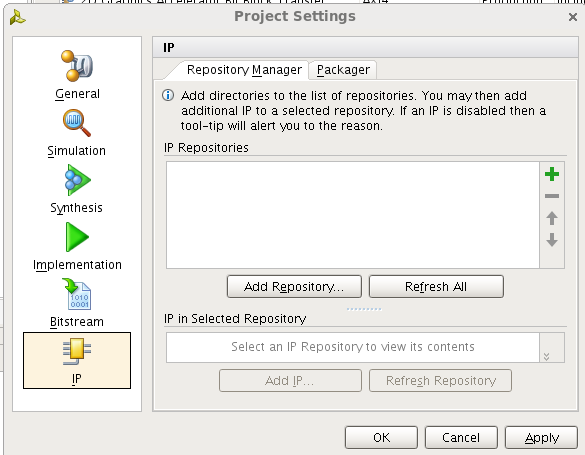Click the info icon beside description text
The height and width of the screenshot is (455, 585).
(x=168, y=95)
